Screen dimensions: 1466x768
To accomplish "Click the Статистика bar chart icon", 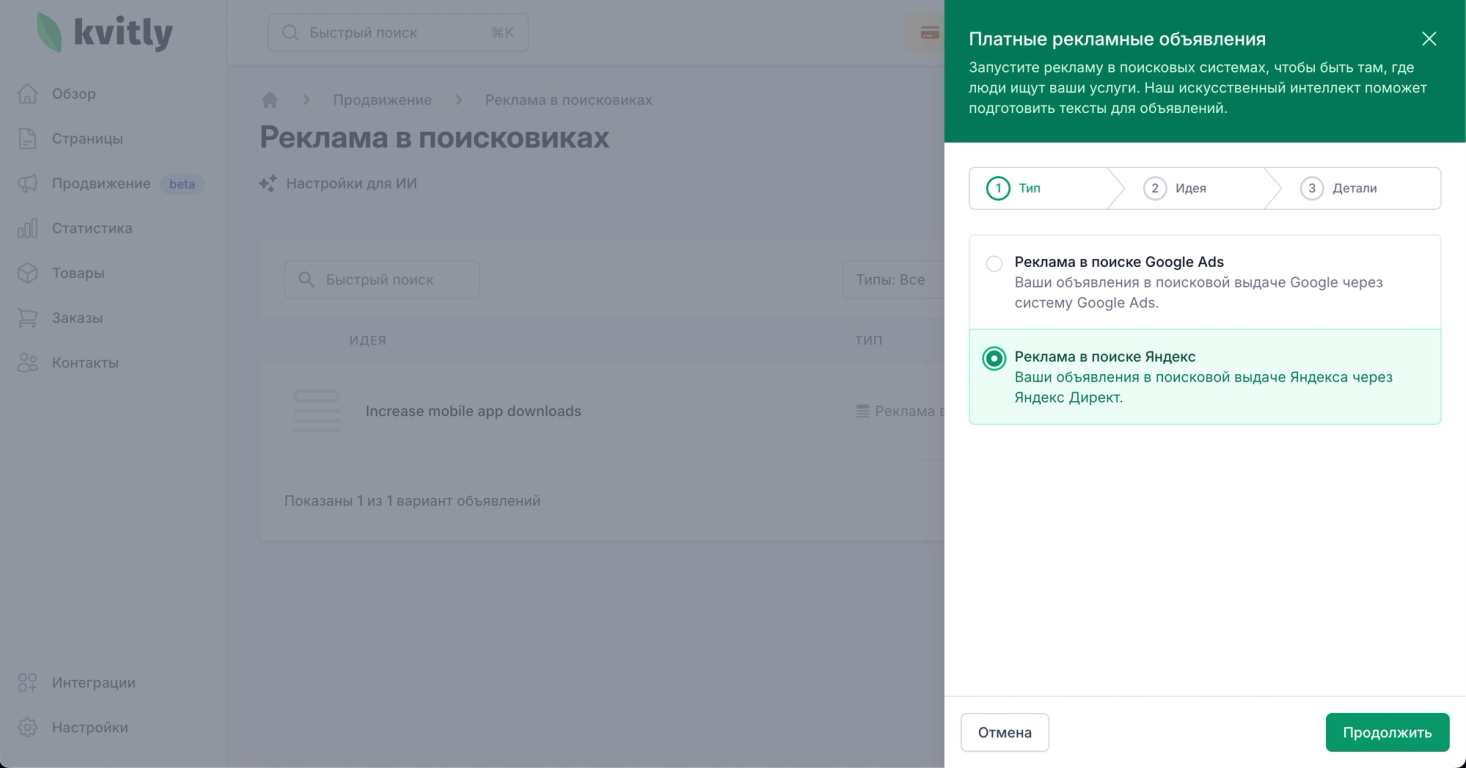I will coord(28,229).
